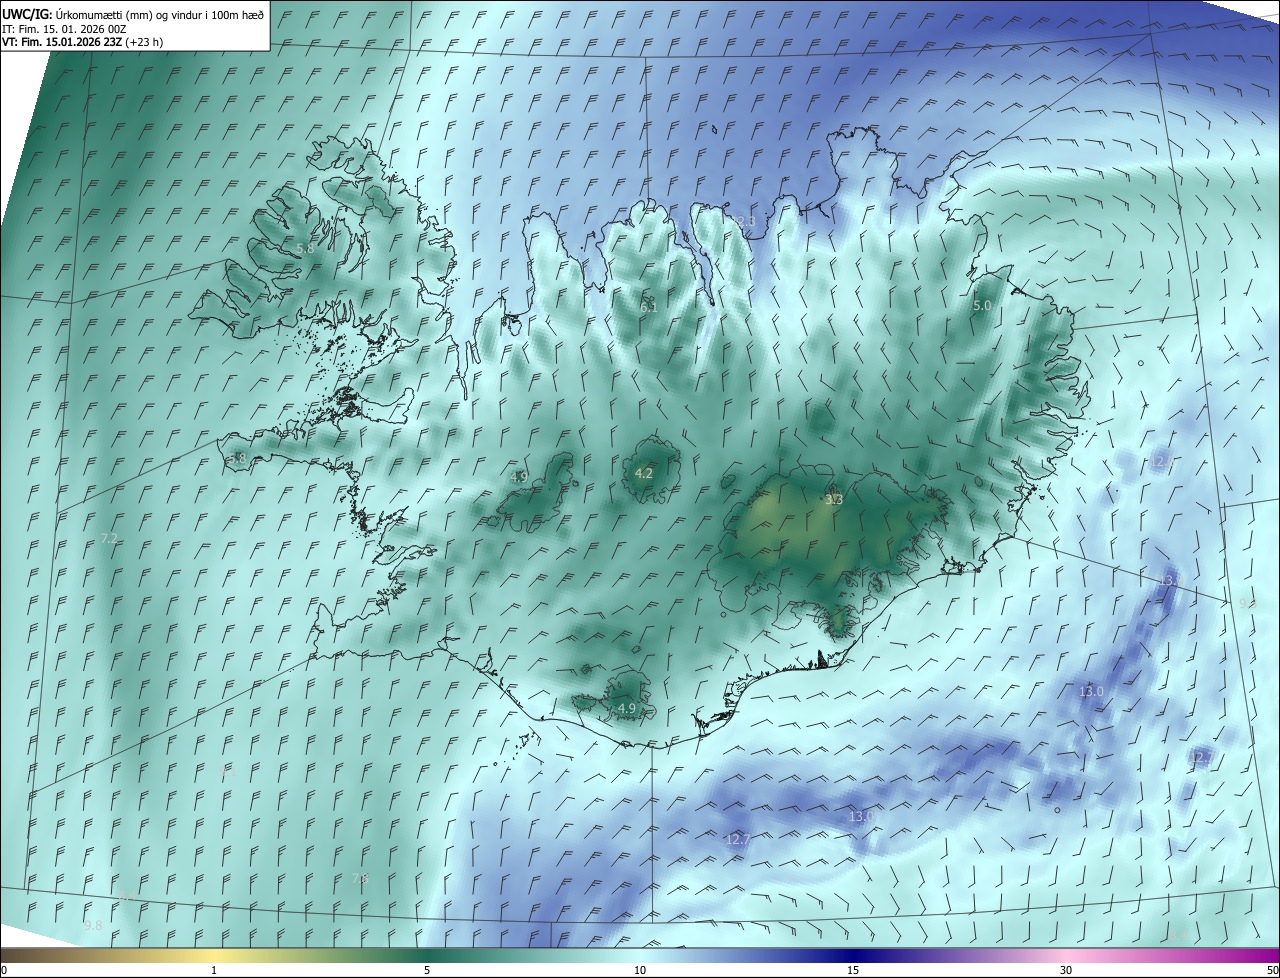Screen dimensions: 1280x978
Task: Click the colorbar tick label "5"
Action: (x=427, y=970)
